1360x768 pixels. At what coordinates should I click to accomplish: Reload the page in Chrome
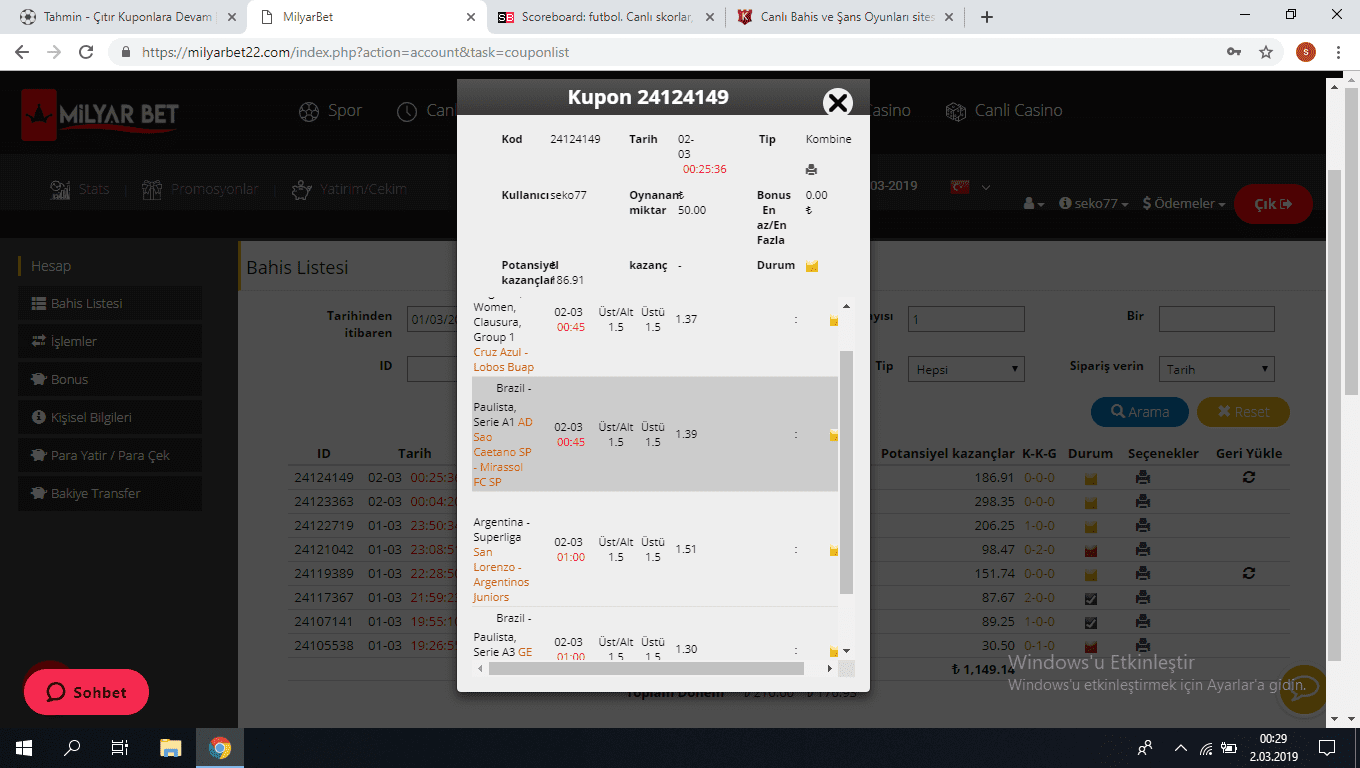coord(86,52)
